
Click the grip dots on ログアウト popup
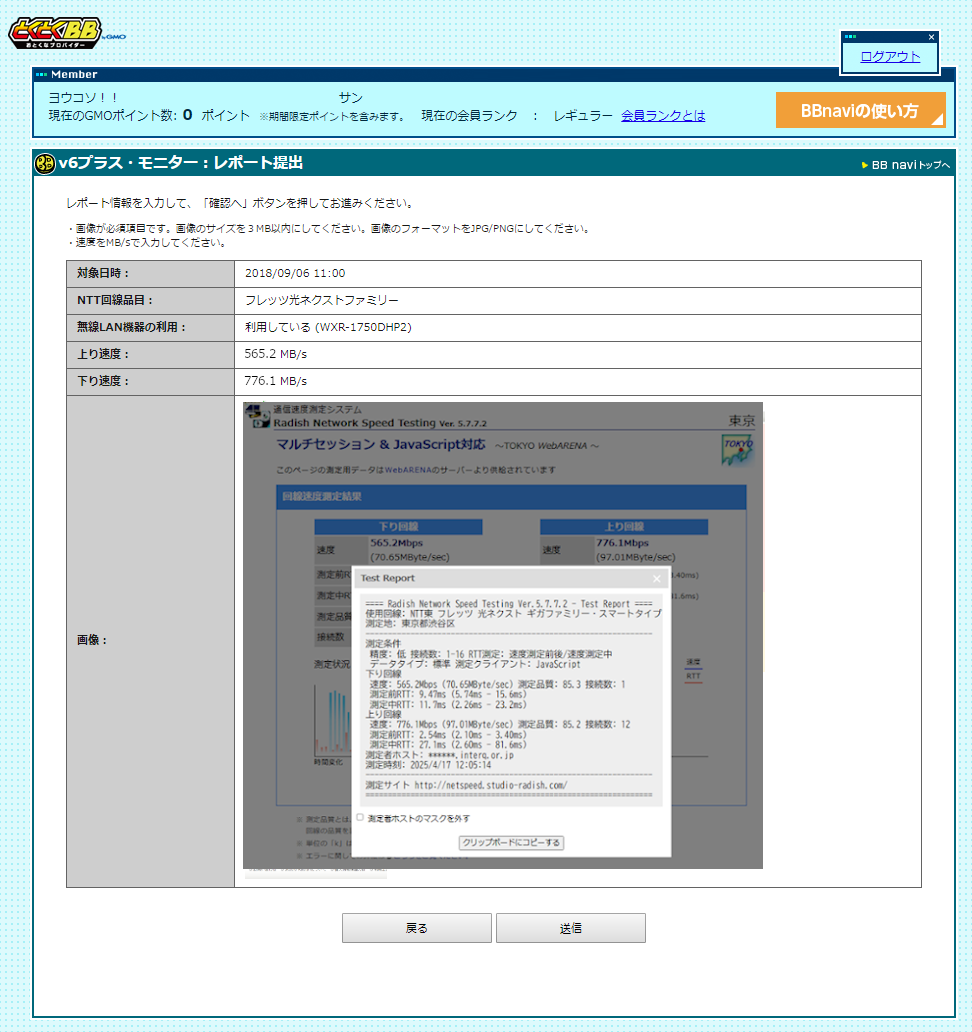(851, 37)
